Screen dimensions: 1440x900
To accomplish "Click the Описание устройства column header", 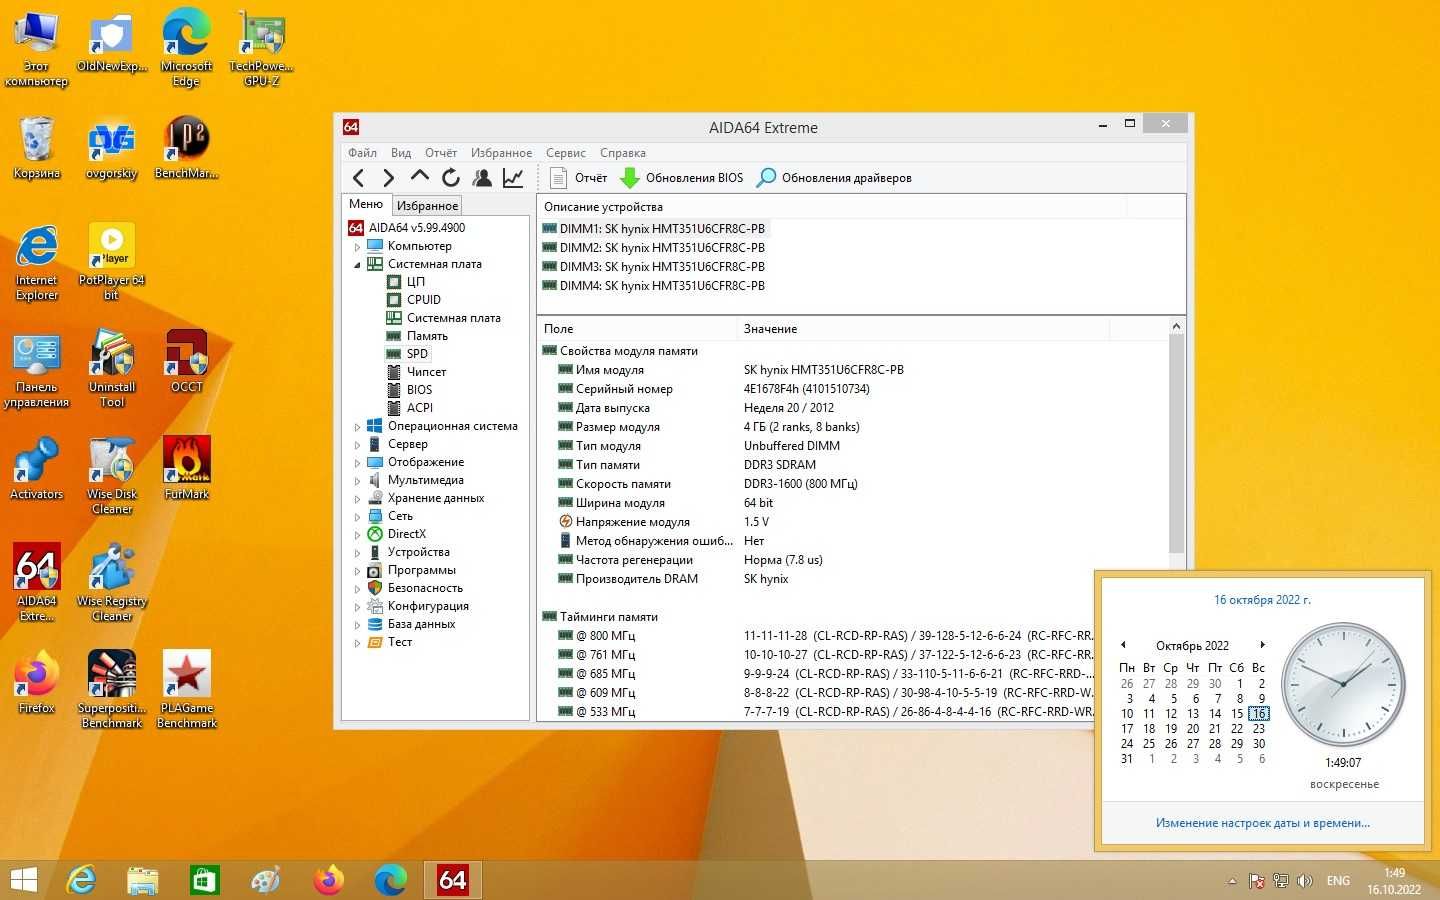I will (x=831, y=207).
